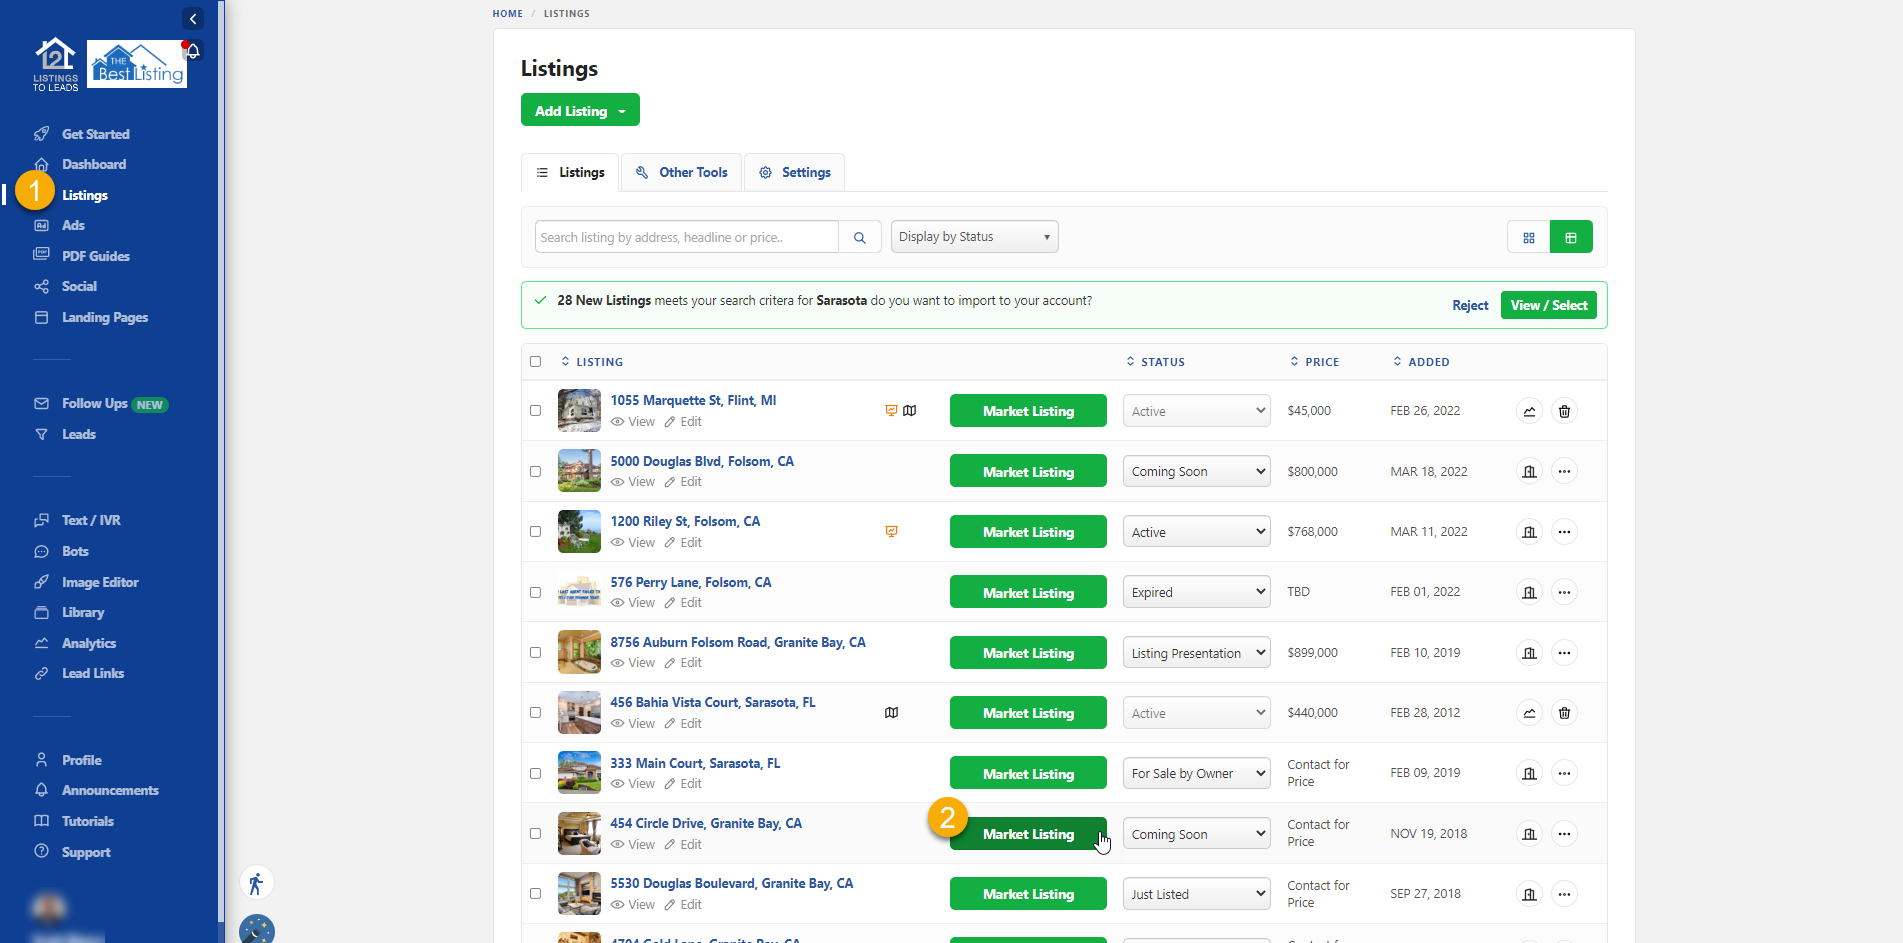This screenshot has height=943, width=1903.
Task: Open the orange presentation icon for 1200 Riley St
Action: tap(891, 531)
